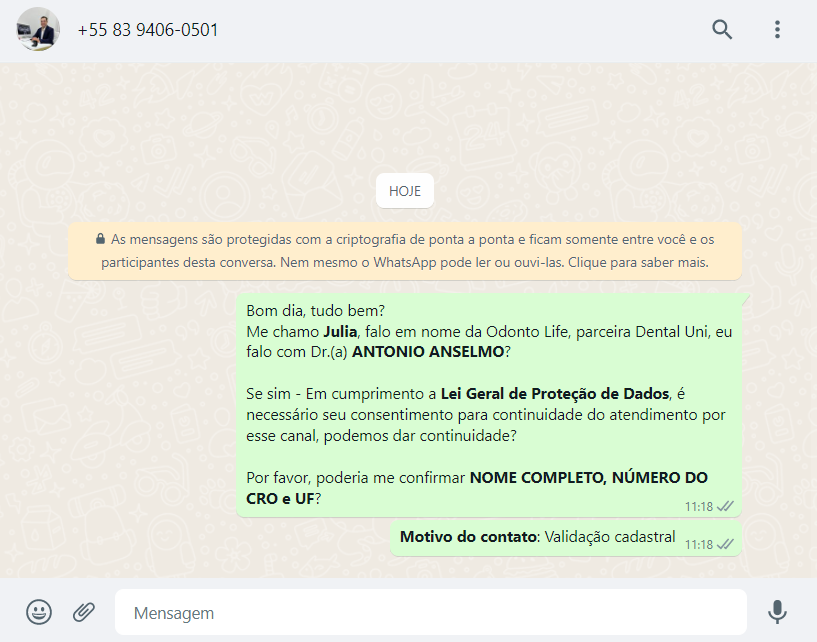Click the bold name Julia in the message

pos(340,331)
